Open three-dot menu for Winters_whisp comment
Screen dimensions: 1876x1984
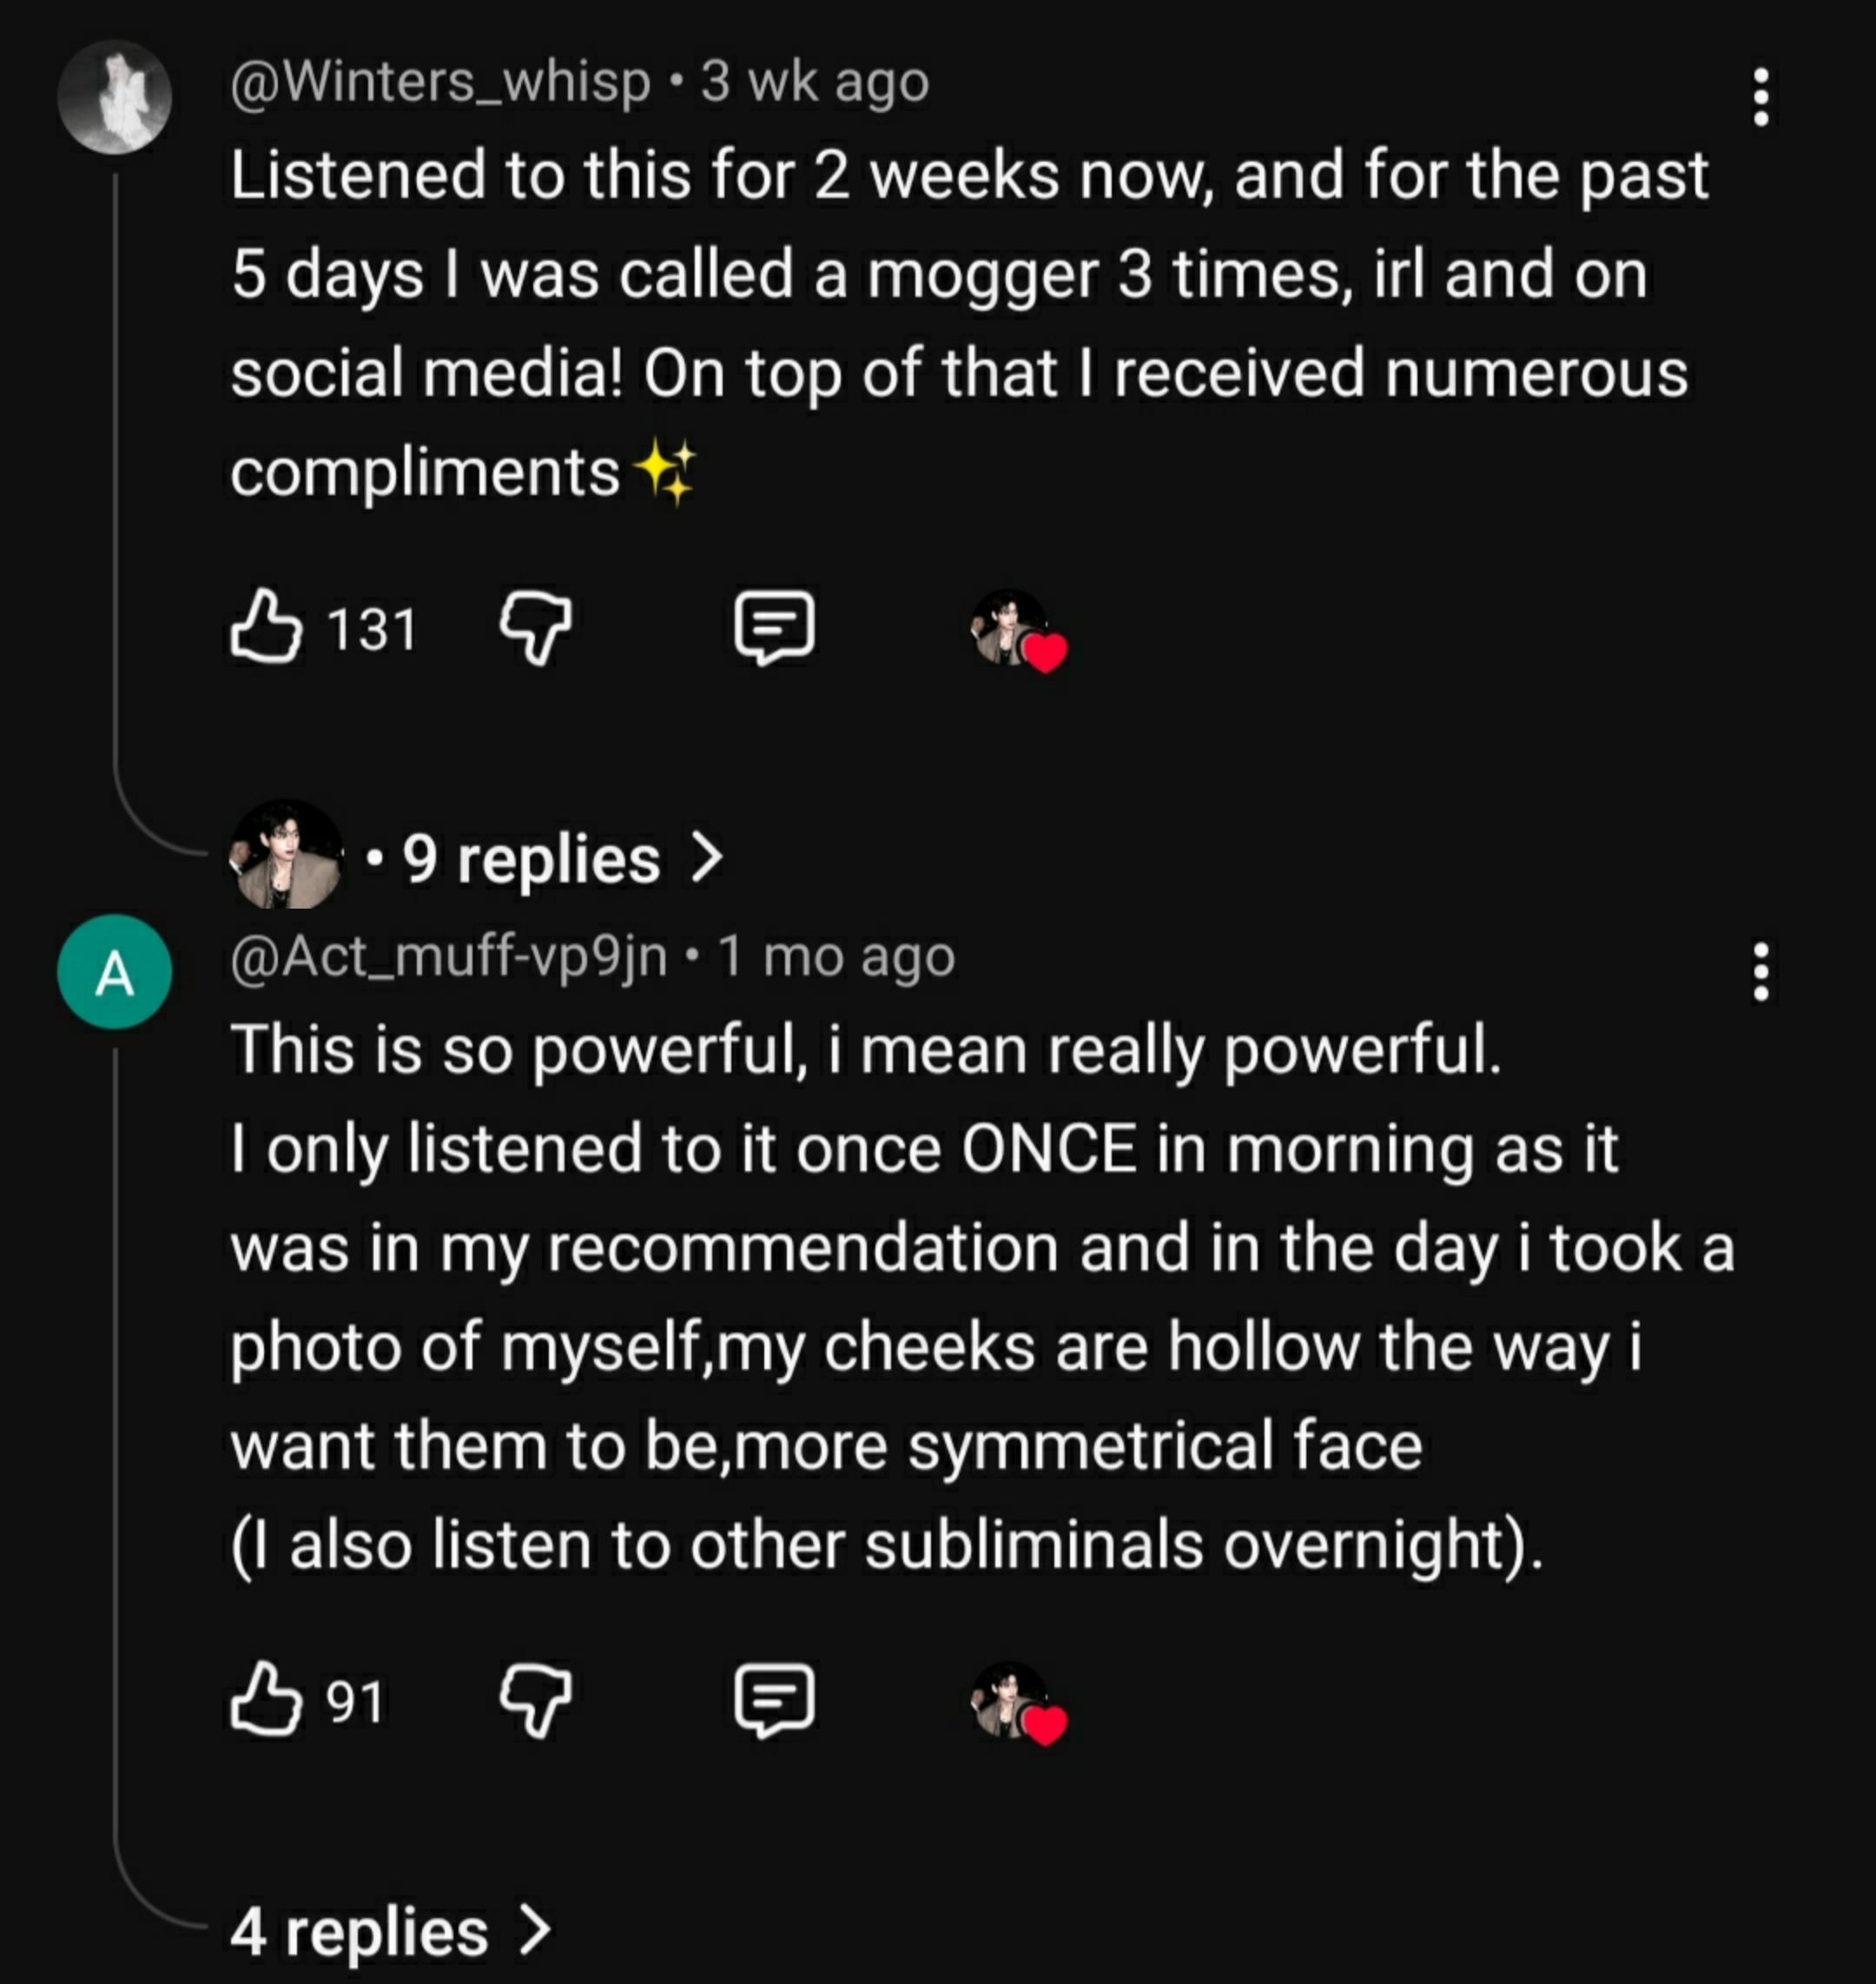1761,97
